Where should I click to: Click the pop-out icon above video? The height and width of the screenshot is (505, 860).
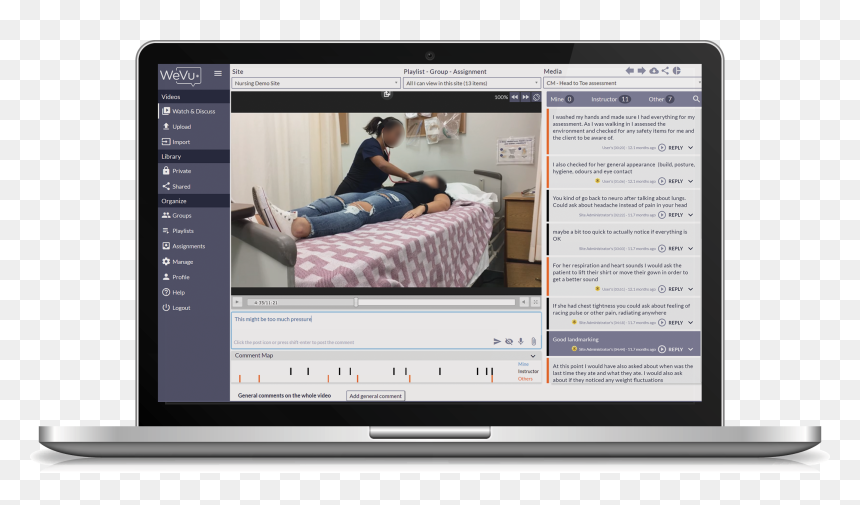pyautogui.click(x=387, y=94)
